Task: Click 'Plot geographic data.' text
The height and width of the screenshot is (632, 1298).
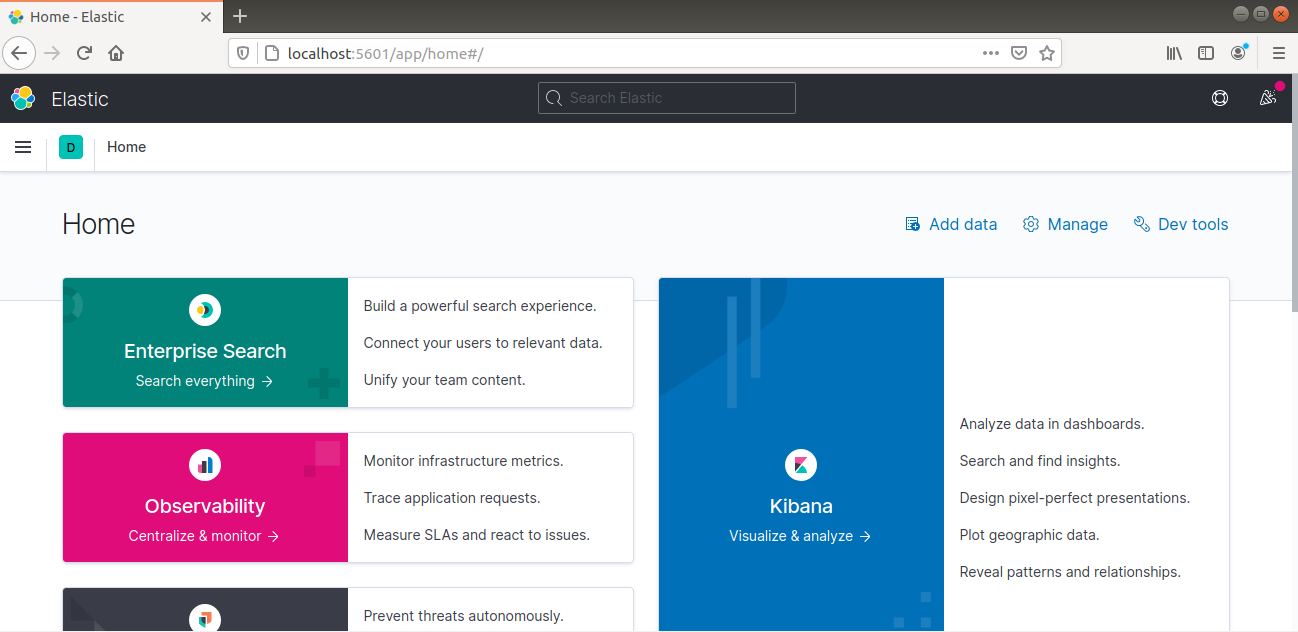Action: point(1029,535)
